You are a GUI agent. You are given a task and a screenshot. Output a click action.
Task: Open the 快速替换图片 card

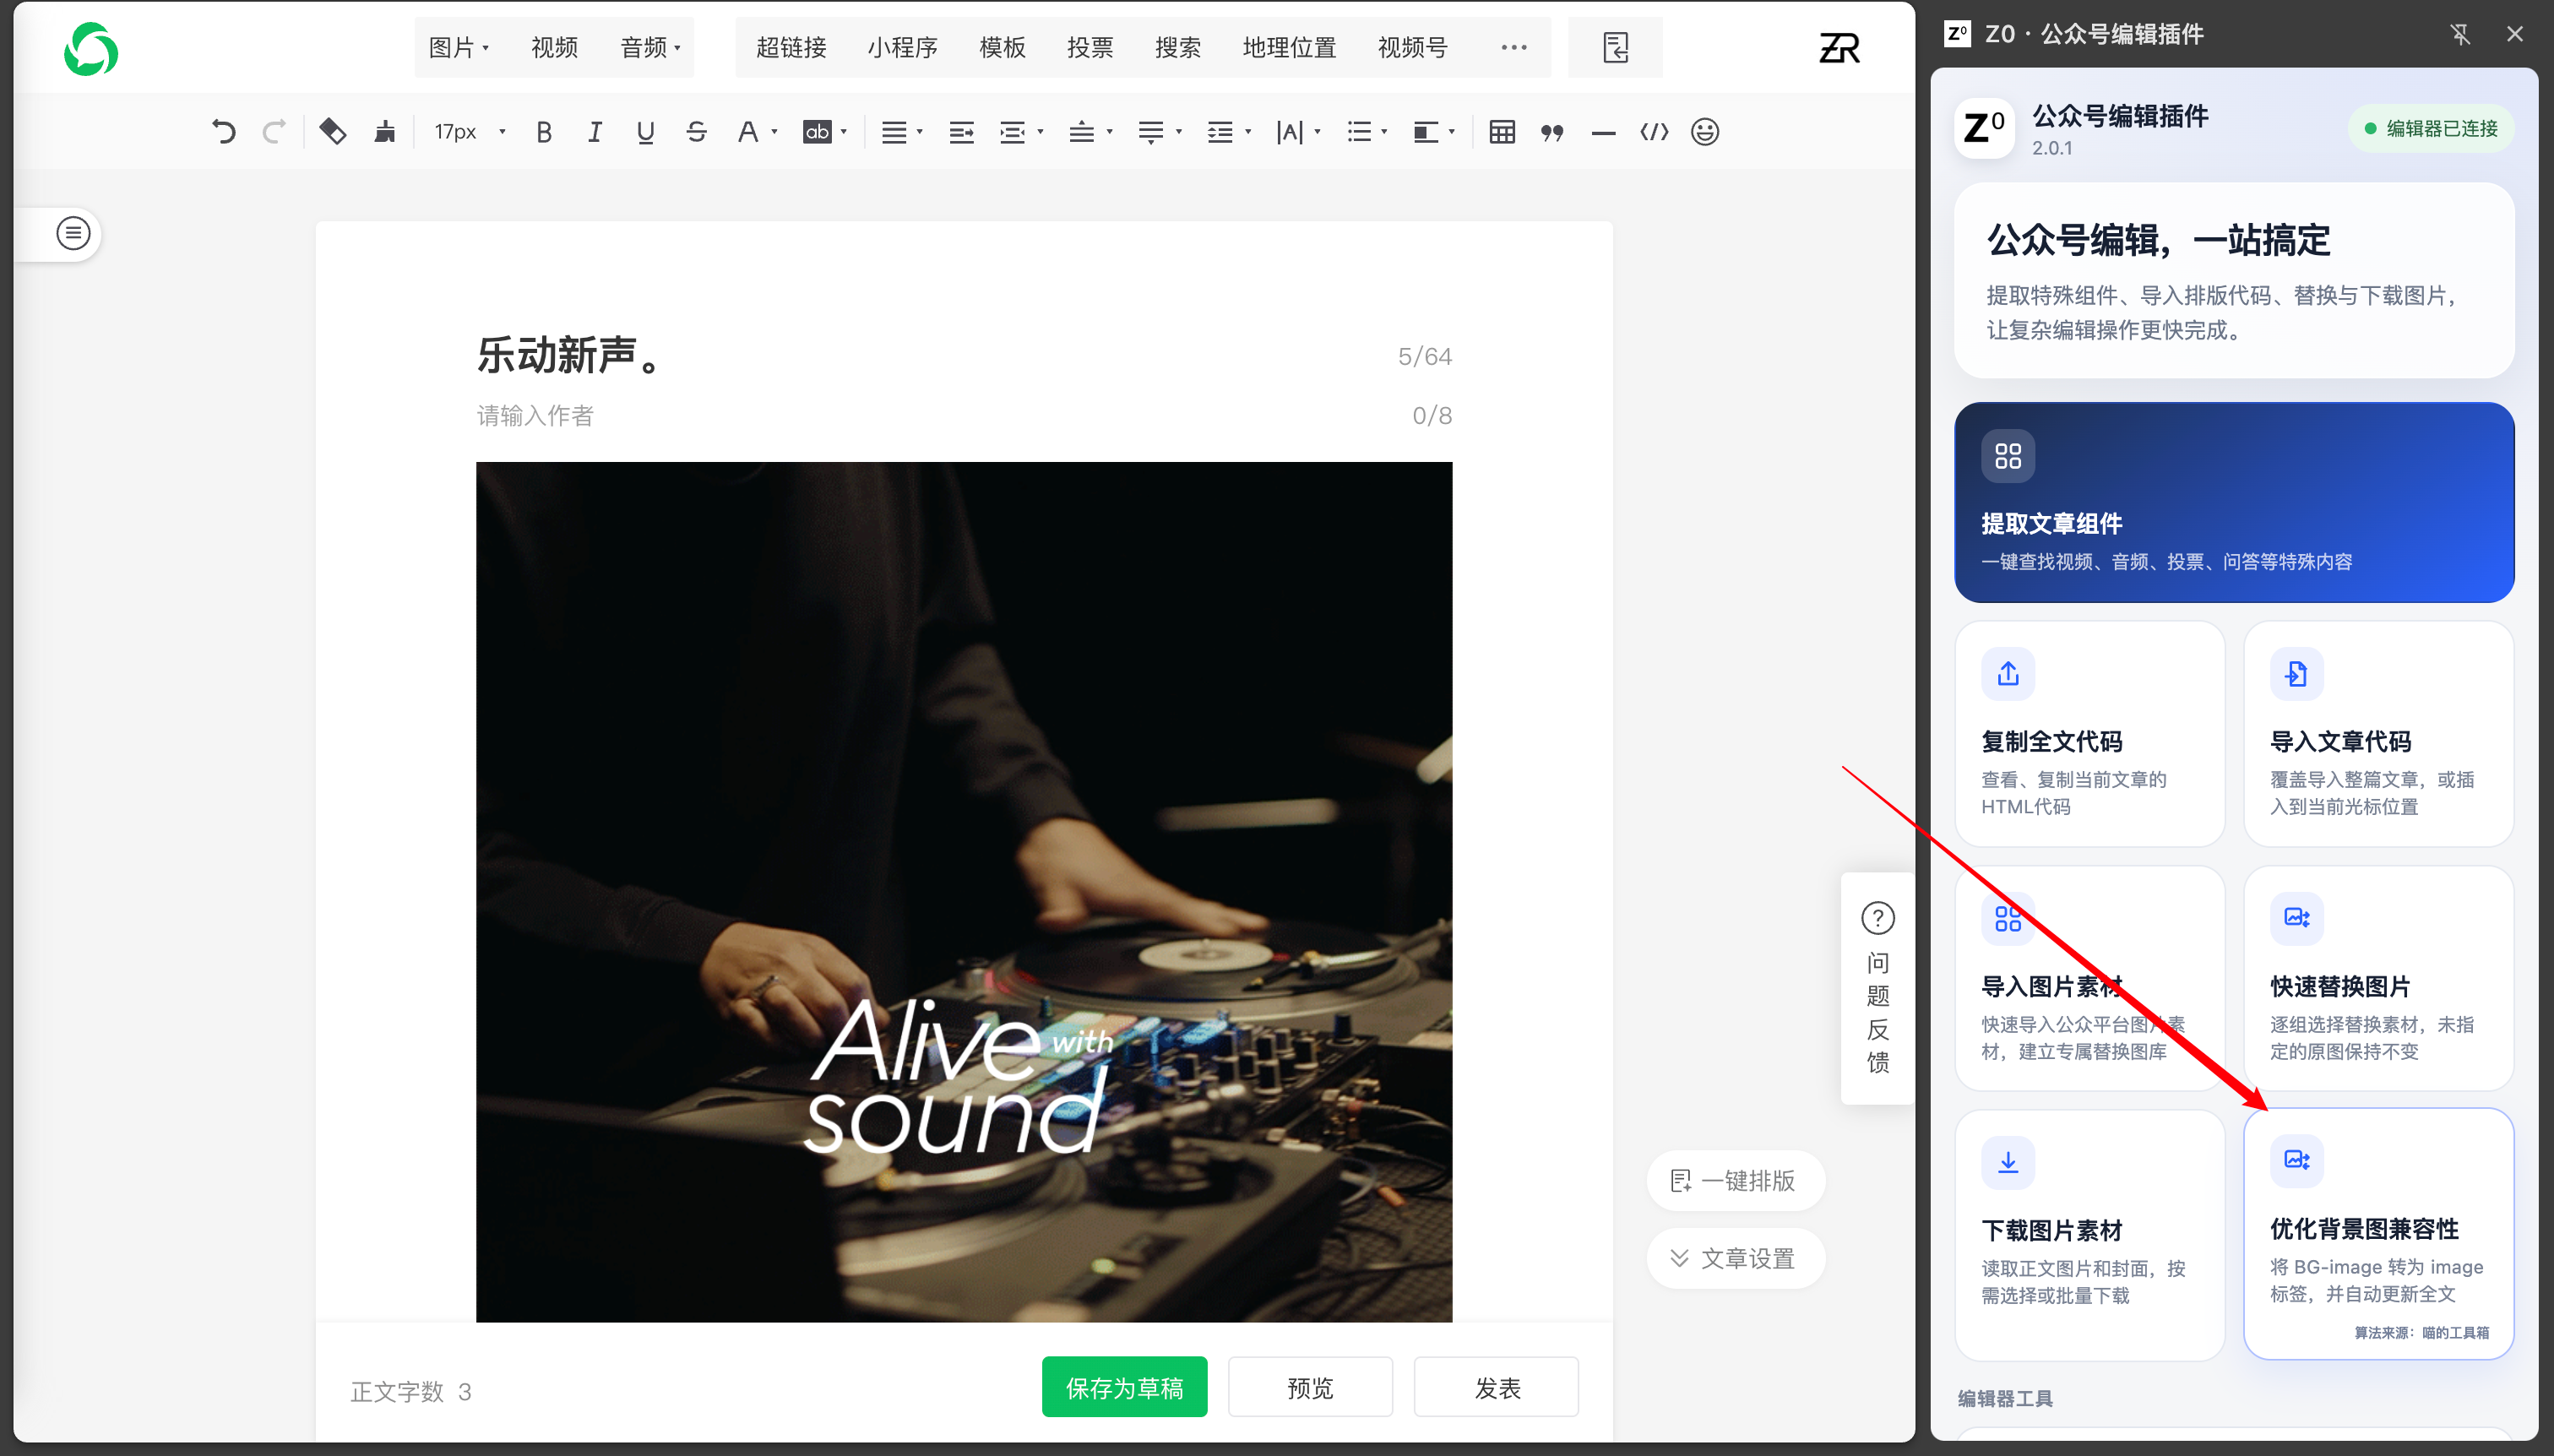pyautogui.click(x=2378, y=978)
